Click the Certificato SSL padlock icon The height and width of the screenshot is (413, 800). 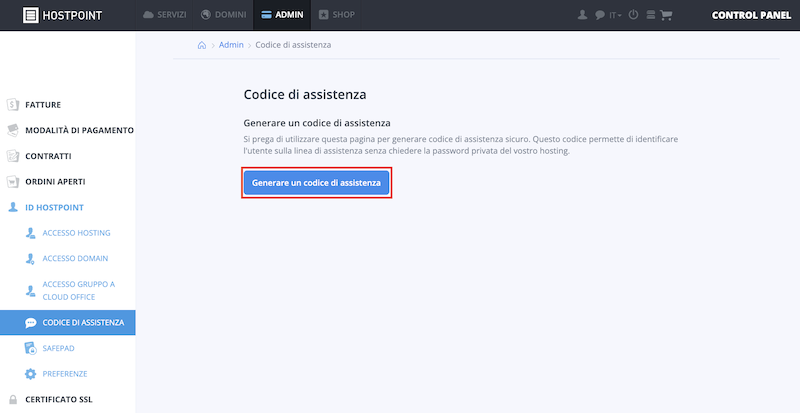[13, 400]
